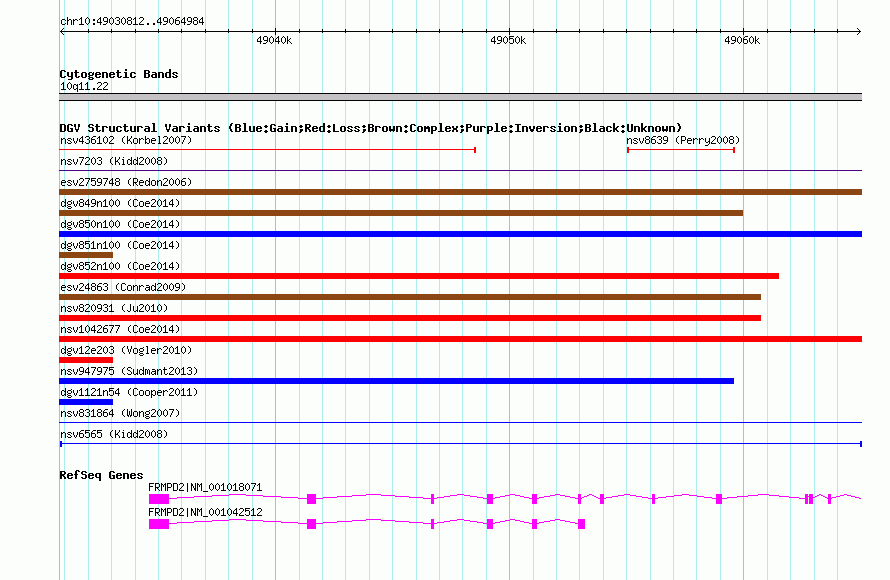Click last exon of FRMPD2 NM_001042512 transcript
This screenshot has height=580, width=890.
(x=581, y=524)
